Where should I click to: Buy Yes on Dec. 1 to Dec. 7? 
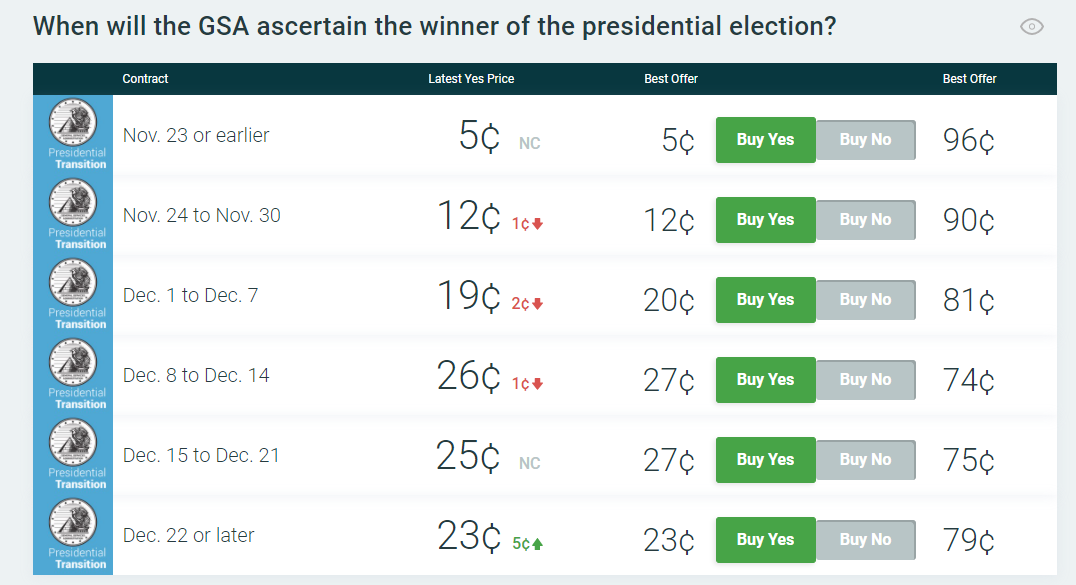pos(765,300)
